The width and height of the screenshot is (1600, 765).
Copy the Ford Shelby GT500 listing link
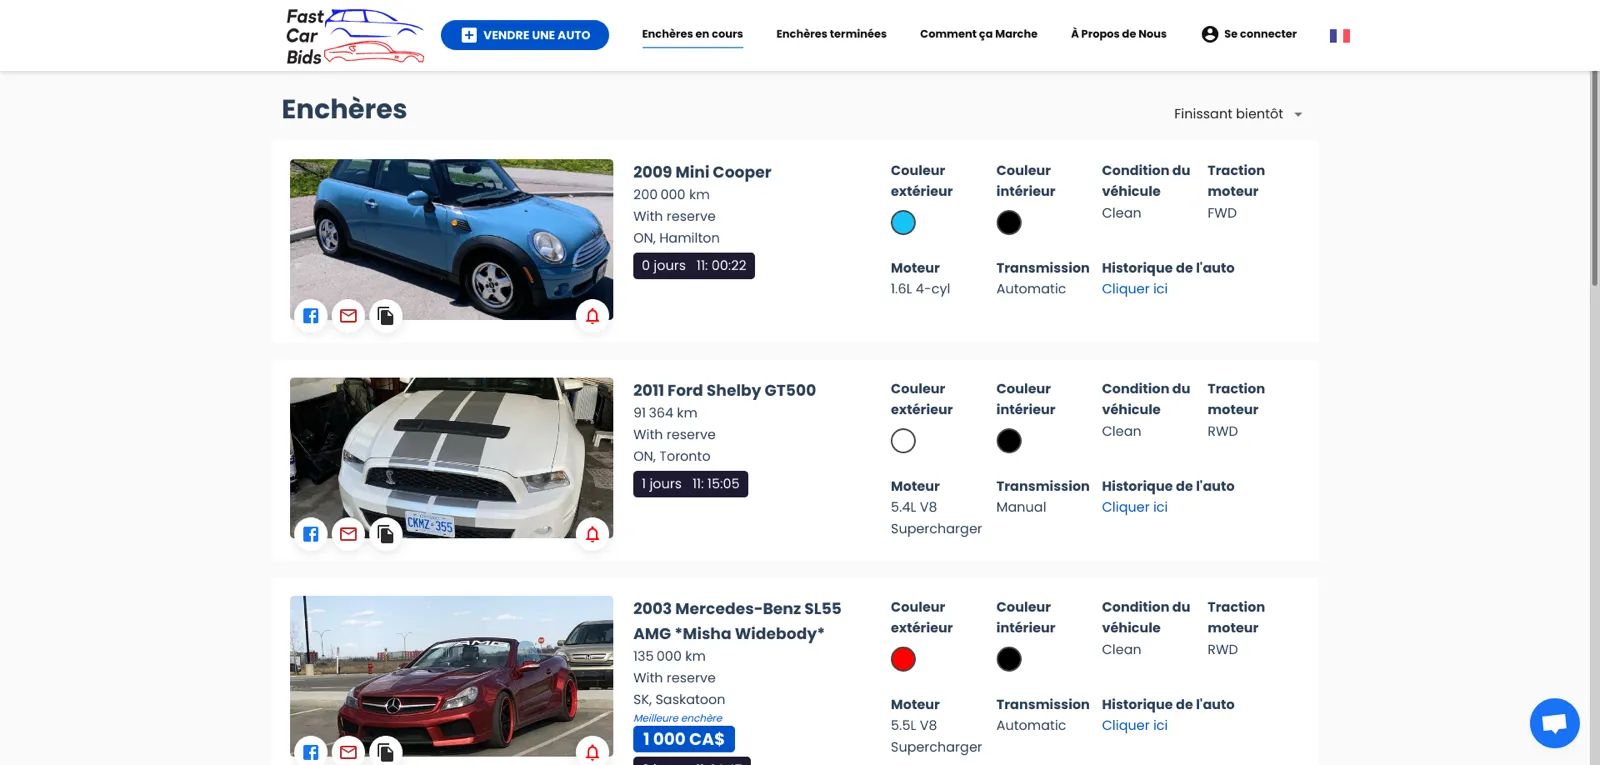click(385, 534)
